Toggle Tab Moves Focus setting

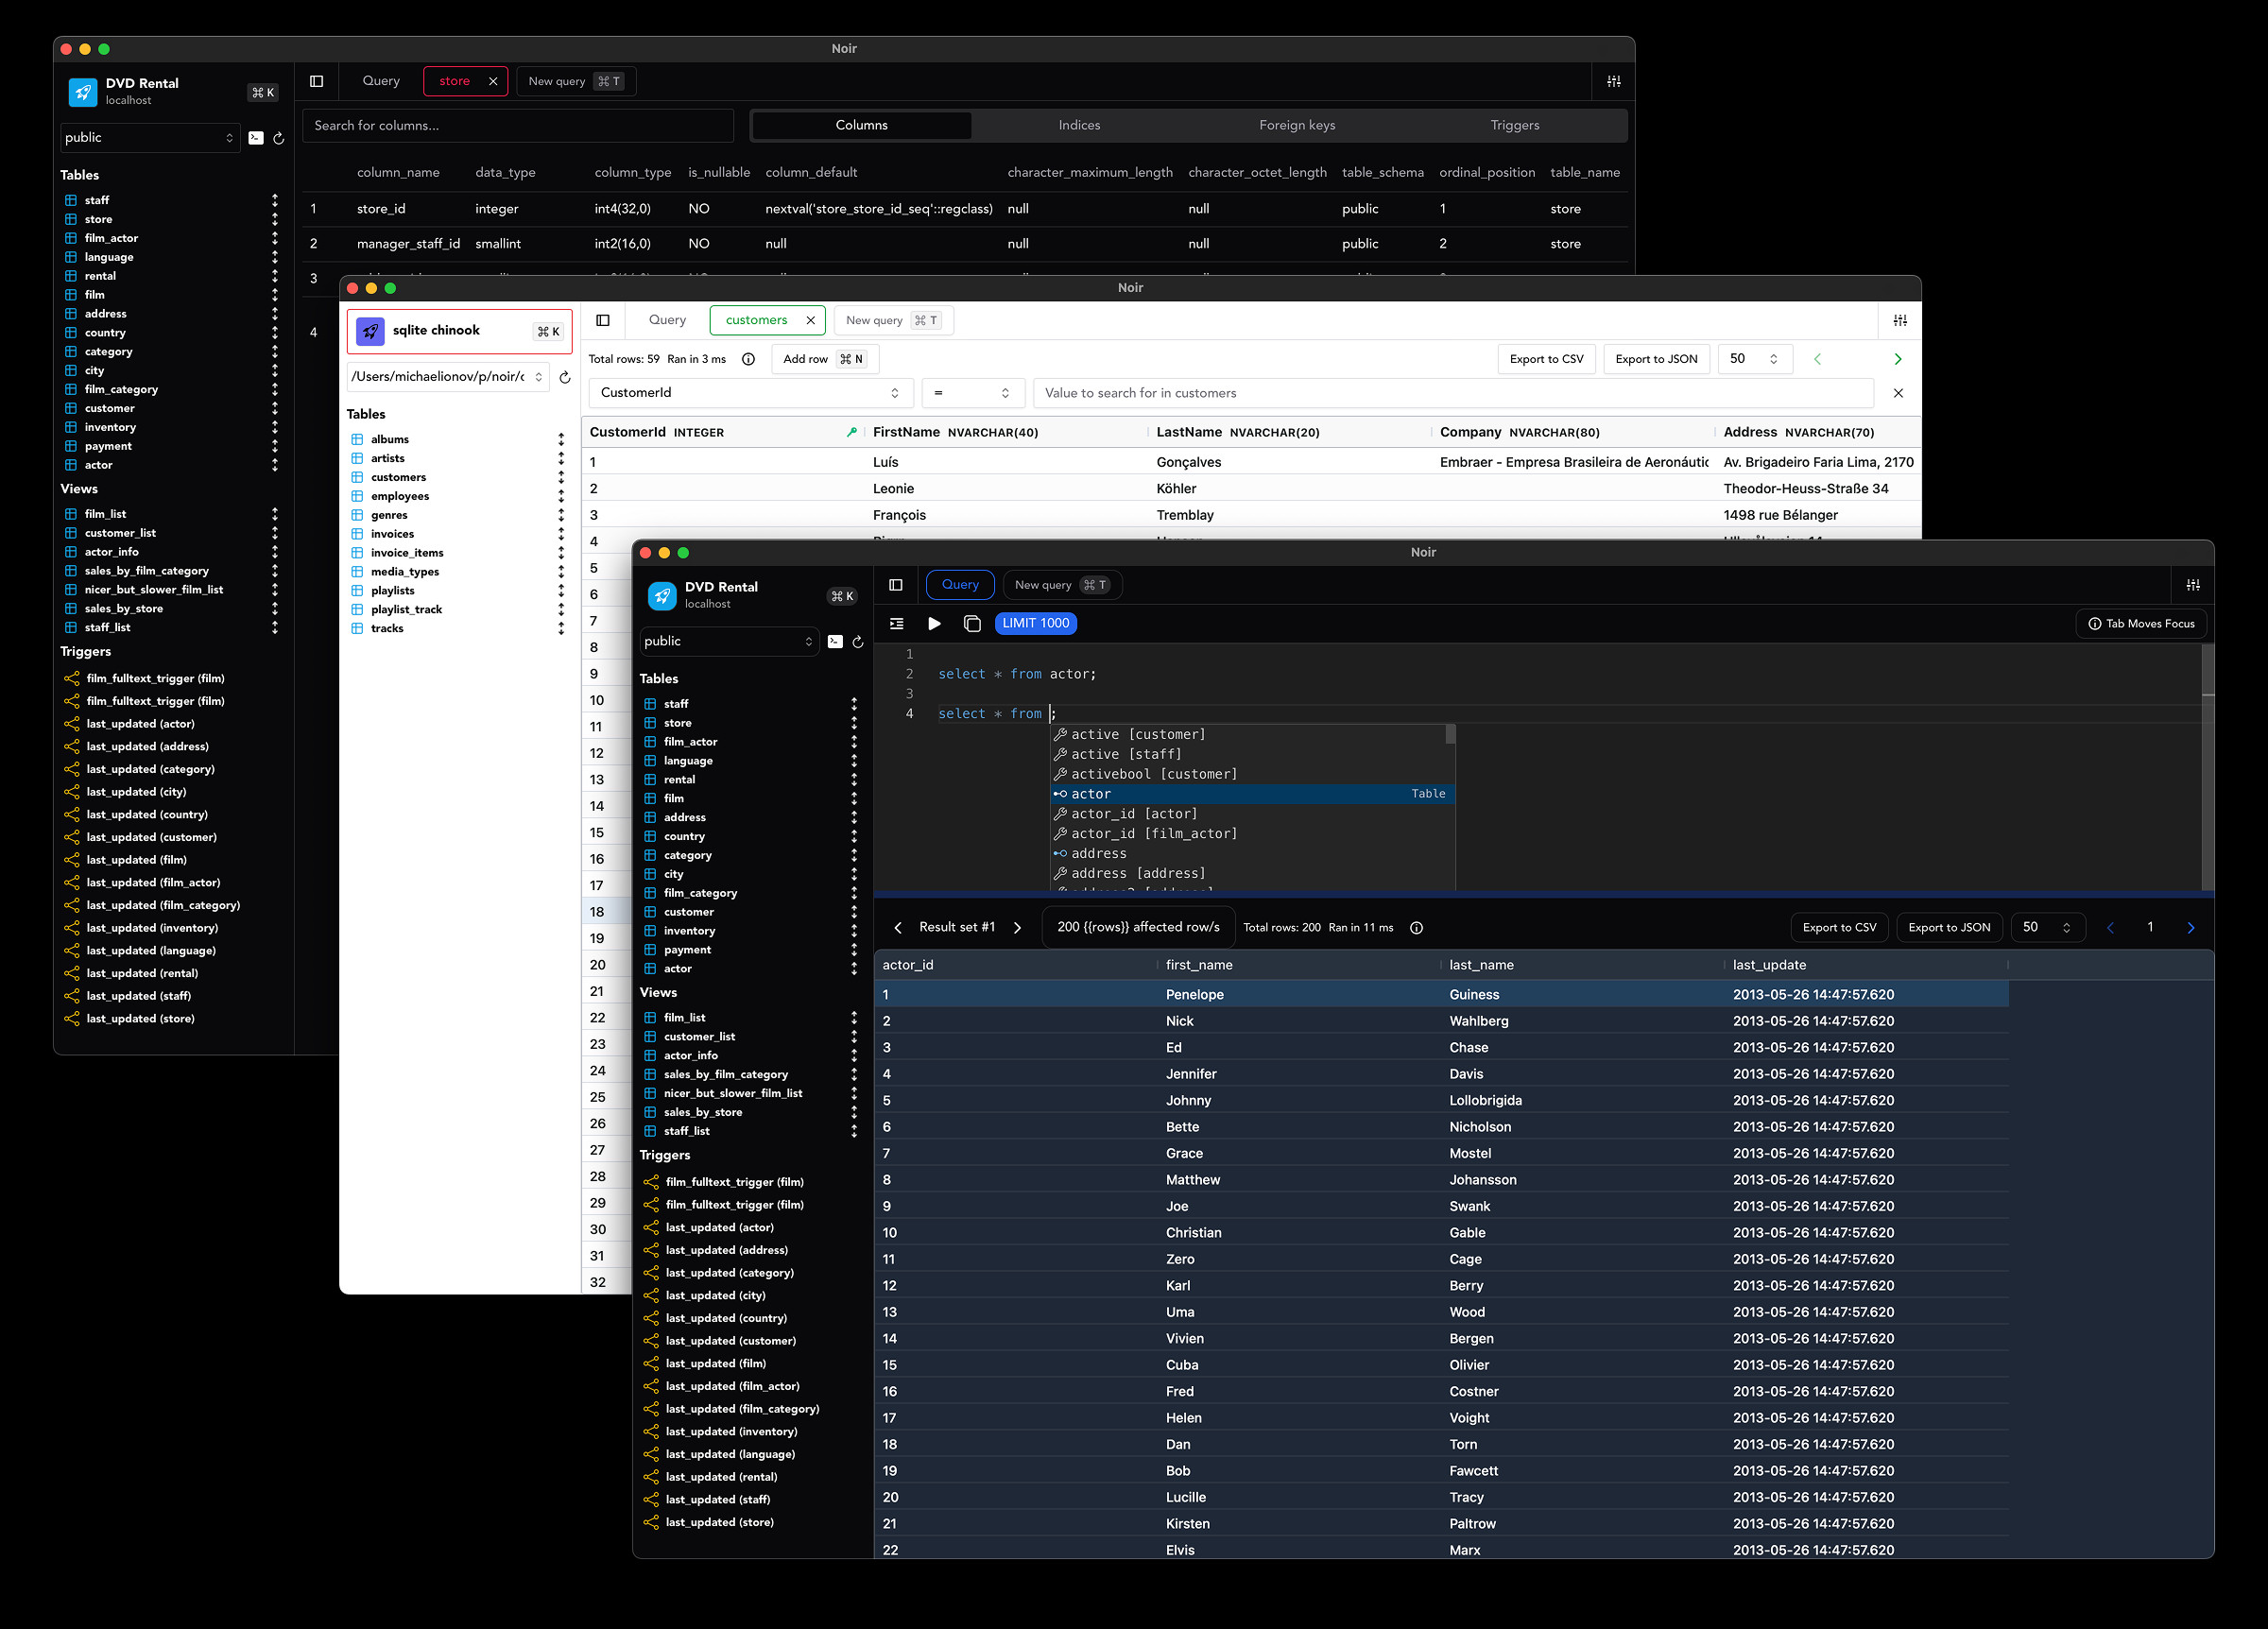tap(2140, 623)
